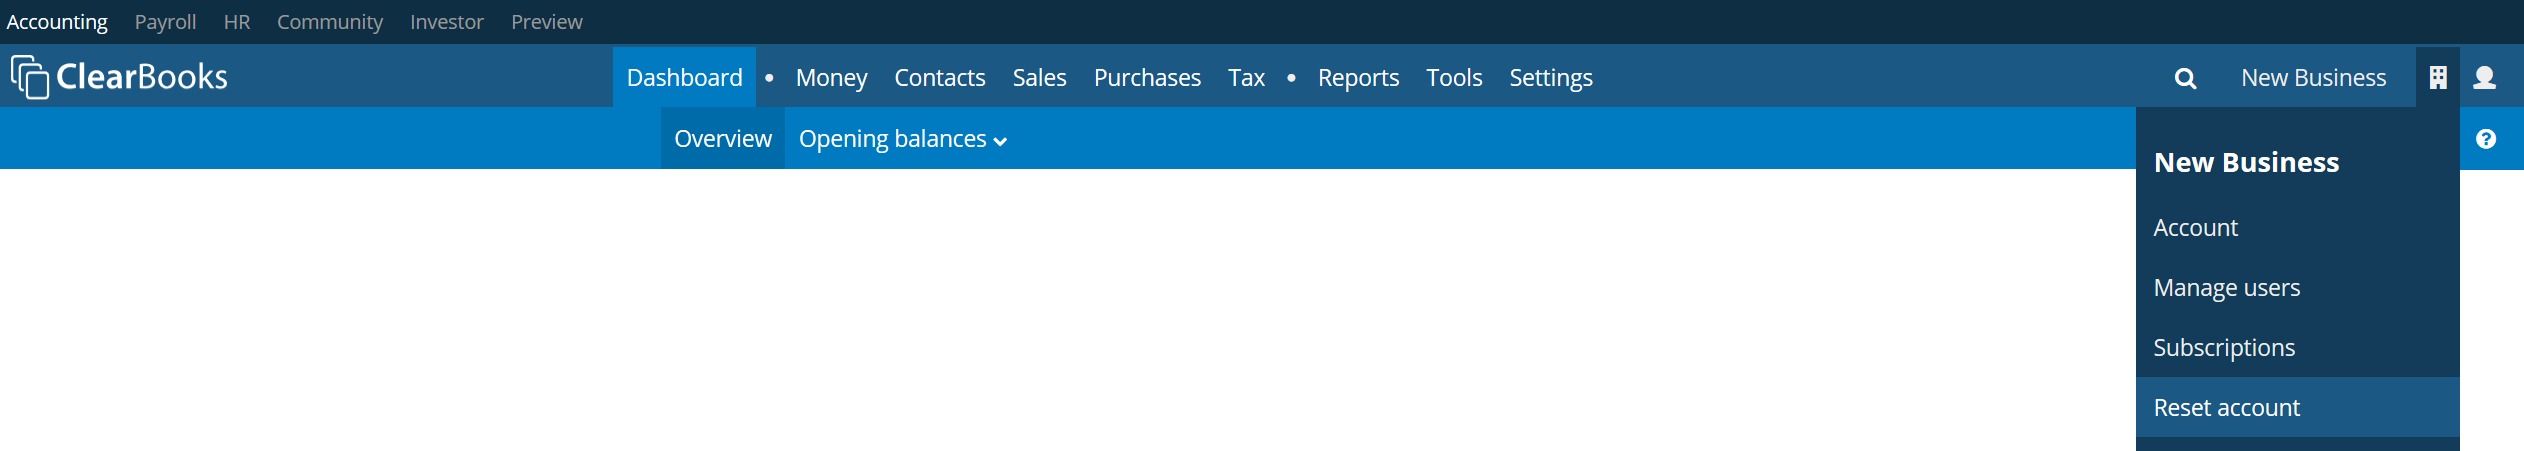The width and height of the screenshot is (2524, 451).
Task: Click the New Business dropdown heading
Action: pos(2246,162)
